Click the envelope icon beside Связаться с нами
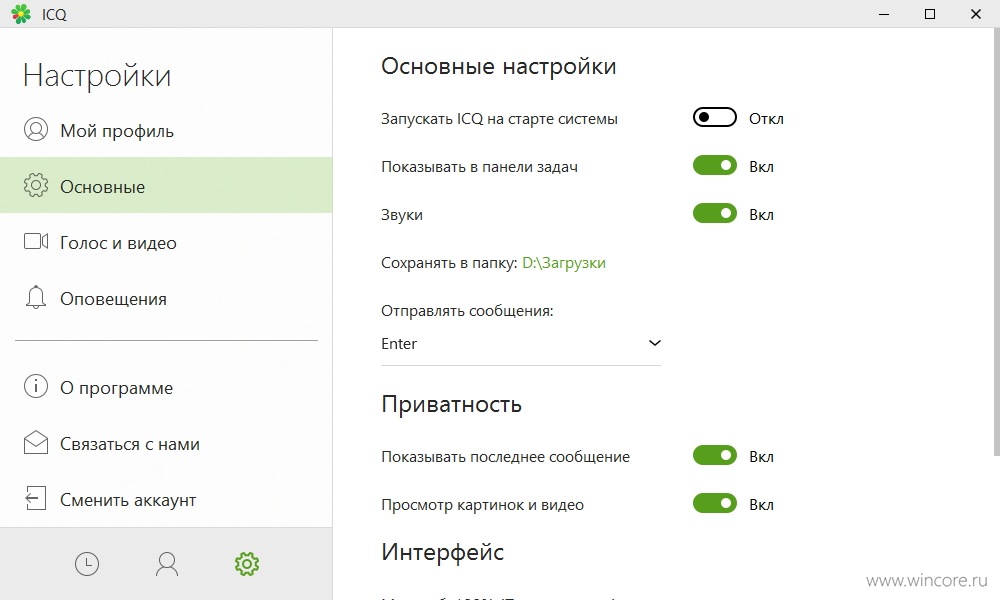 pyautogui.click(x=36, y=443)
